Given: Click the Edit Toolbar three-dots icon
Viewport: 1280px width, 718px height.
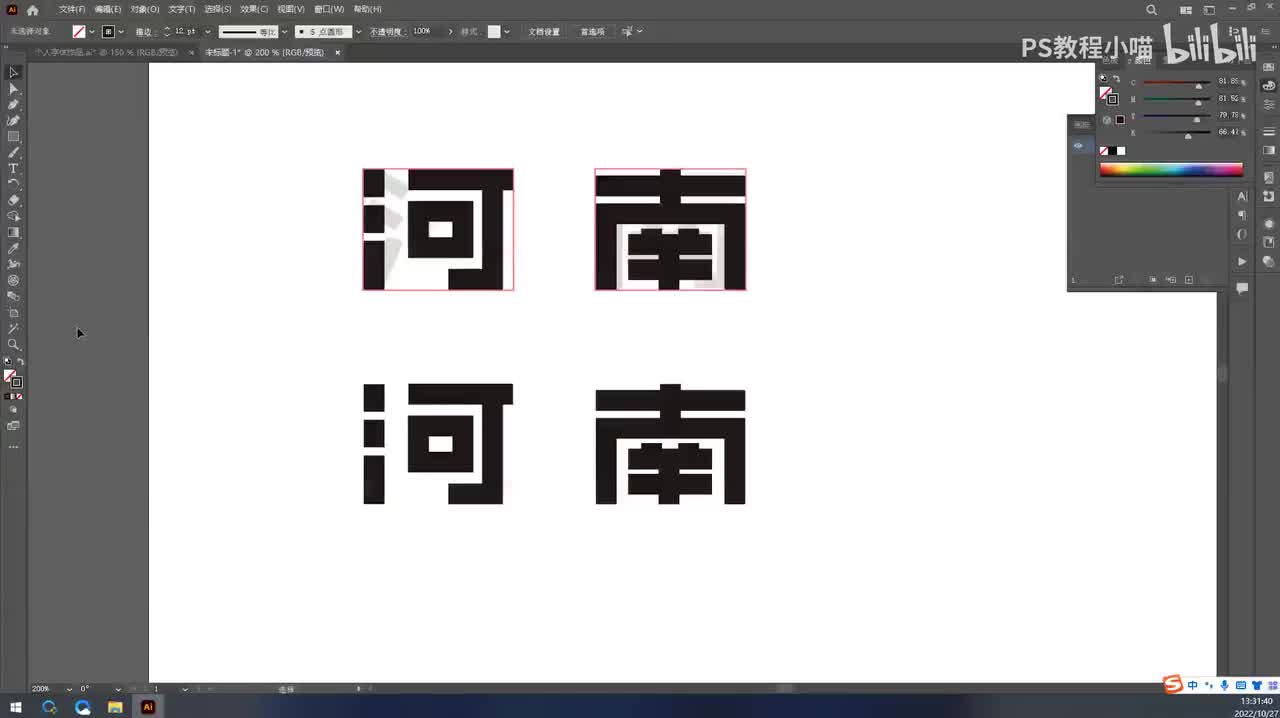Looking at the screenshot, I should (13, 446).
